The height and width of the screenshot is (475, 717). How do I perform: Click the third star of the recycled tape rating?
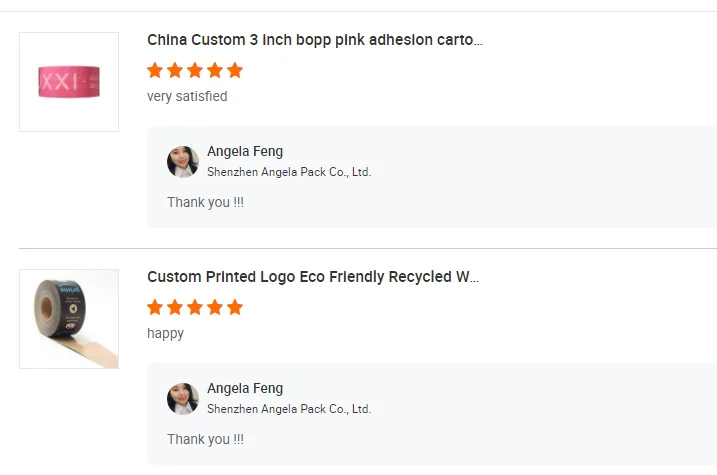point(195,307)
